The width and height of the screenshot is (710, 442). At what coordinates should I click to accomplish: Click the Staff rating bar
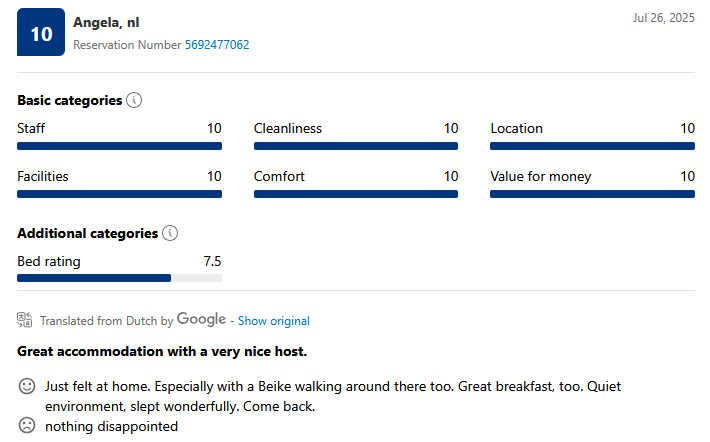coord(120,146)
